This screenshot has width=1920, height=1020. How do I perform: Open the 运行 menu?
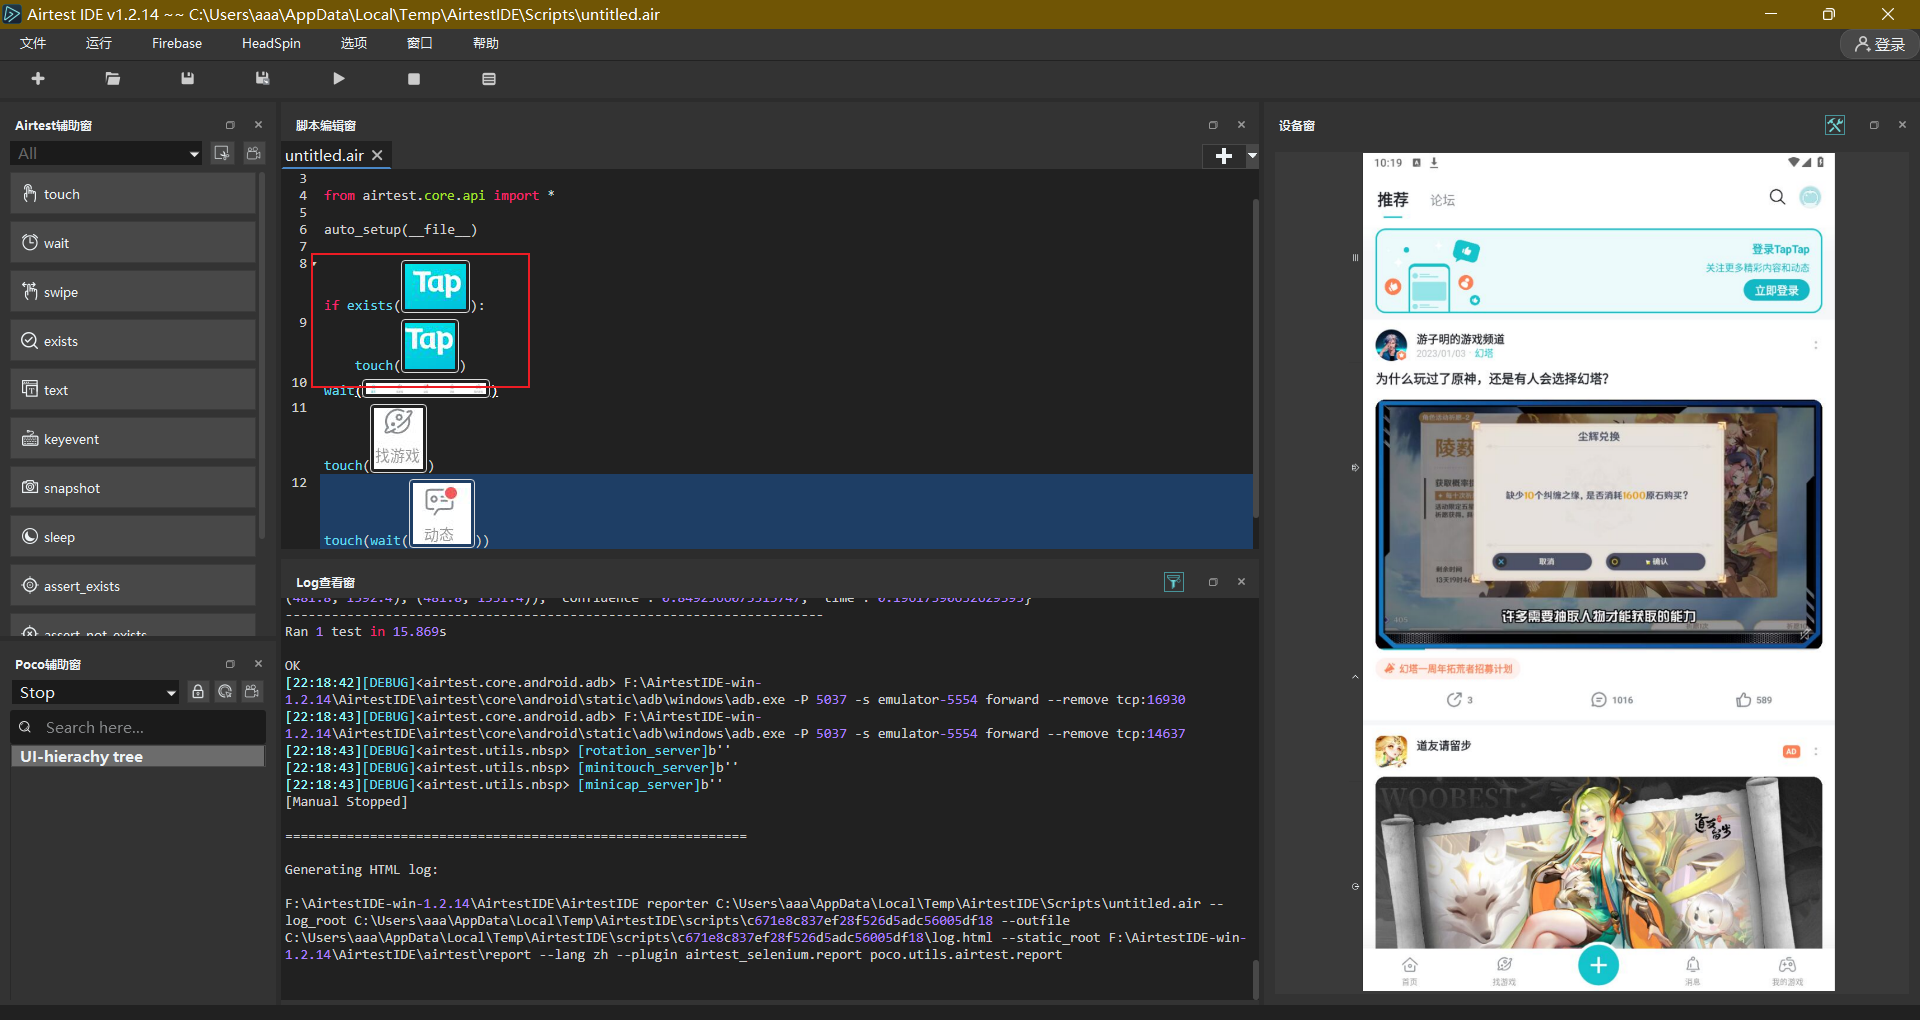tap(99, 43)
